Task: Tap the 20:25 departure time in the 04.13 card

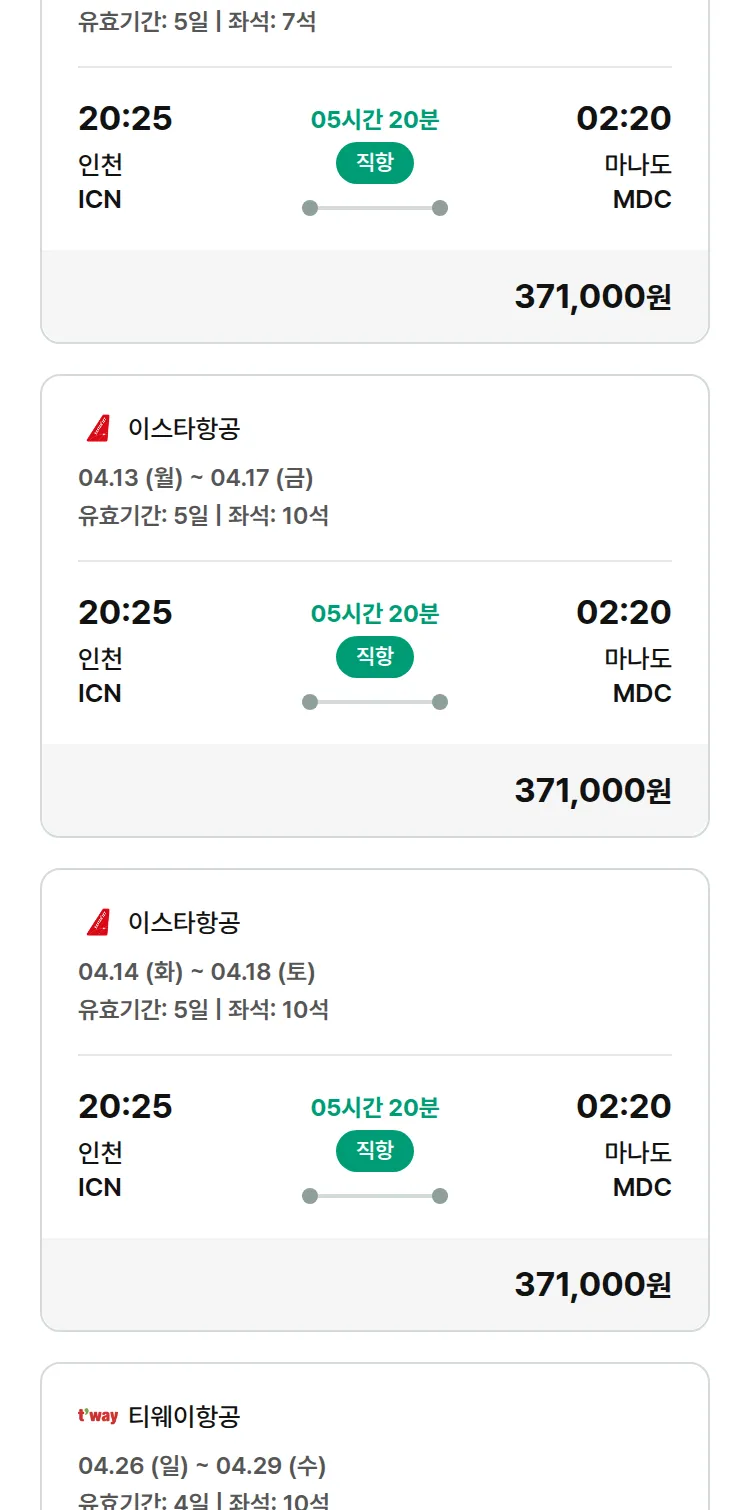Action: click(125, 612)
